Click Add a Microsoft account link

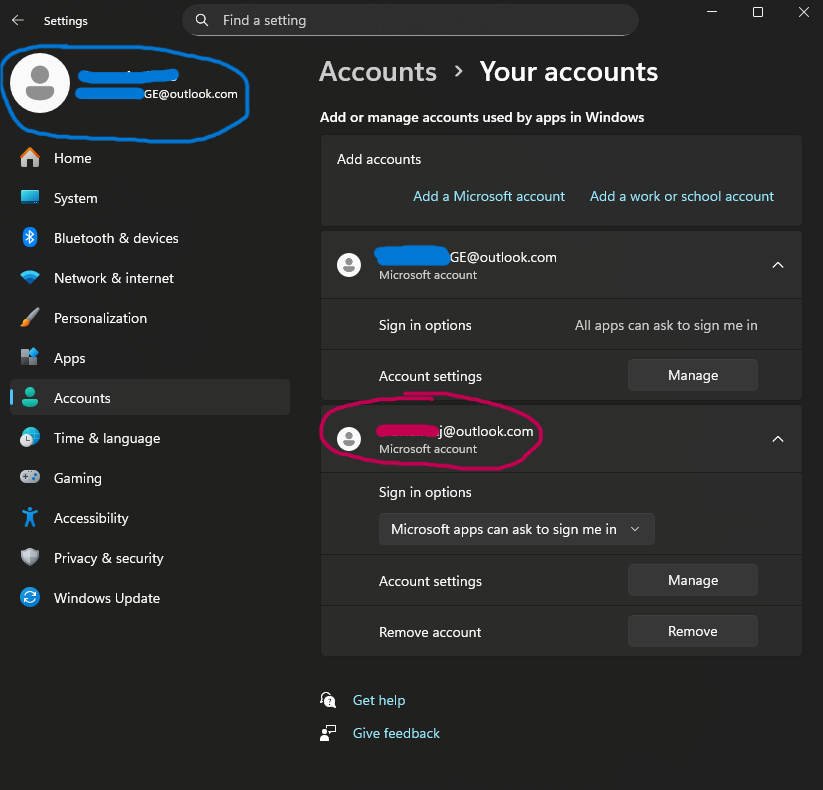pos(489,196)
